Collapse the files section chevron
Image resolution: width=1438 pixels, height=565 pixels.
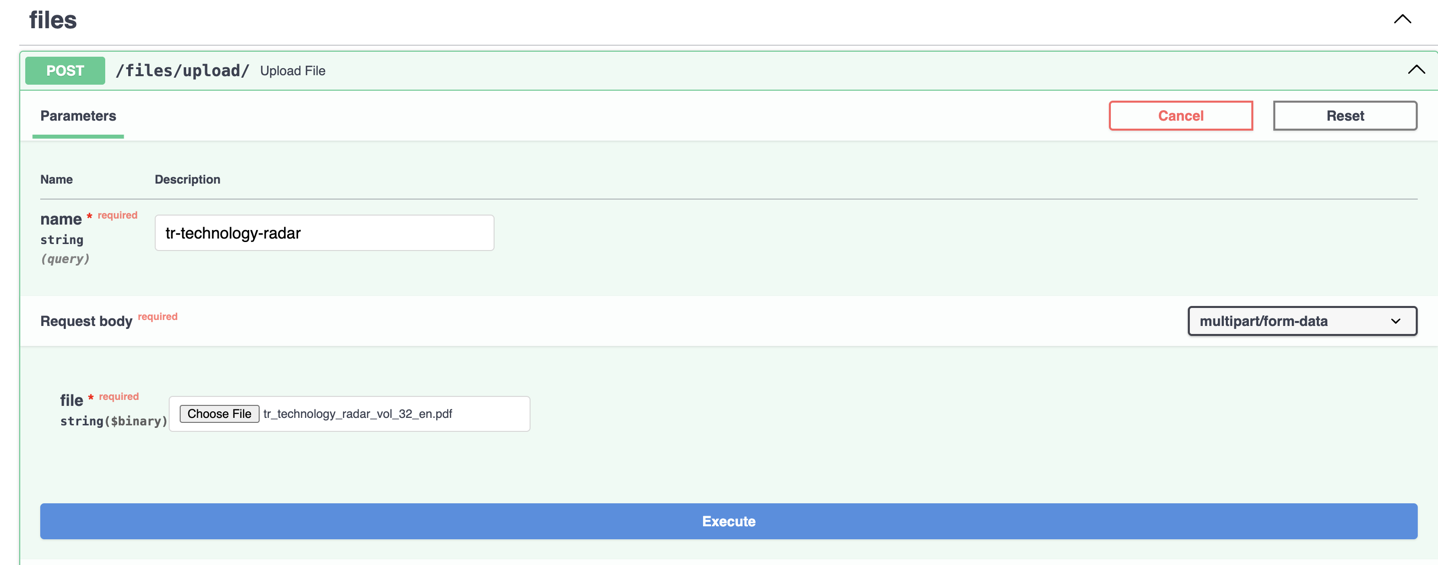coord(1402,19)
